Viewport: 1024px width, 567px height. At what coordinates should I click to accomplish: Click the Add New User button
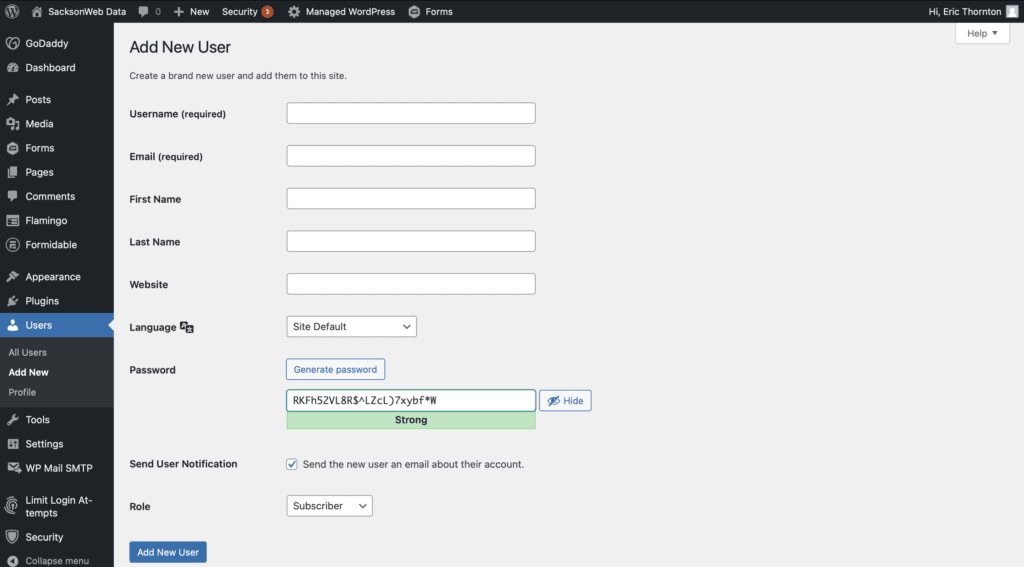[x=168, y=552]
